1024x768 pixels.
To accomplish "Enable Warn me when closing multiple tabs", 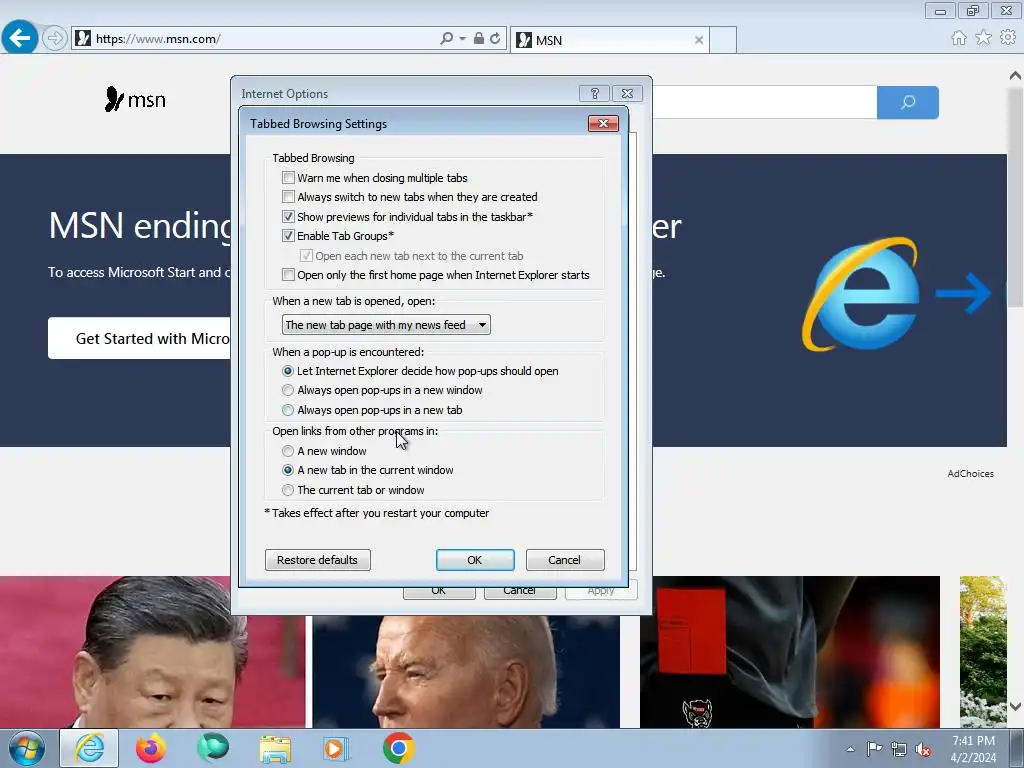I will pos(288,178).
